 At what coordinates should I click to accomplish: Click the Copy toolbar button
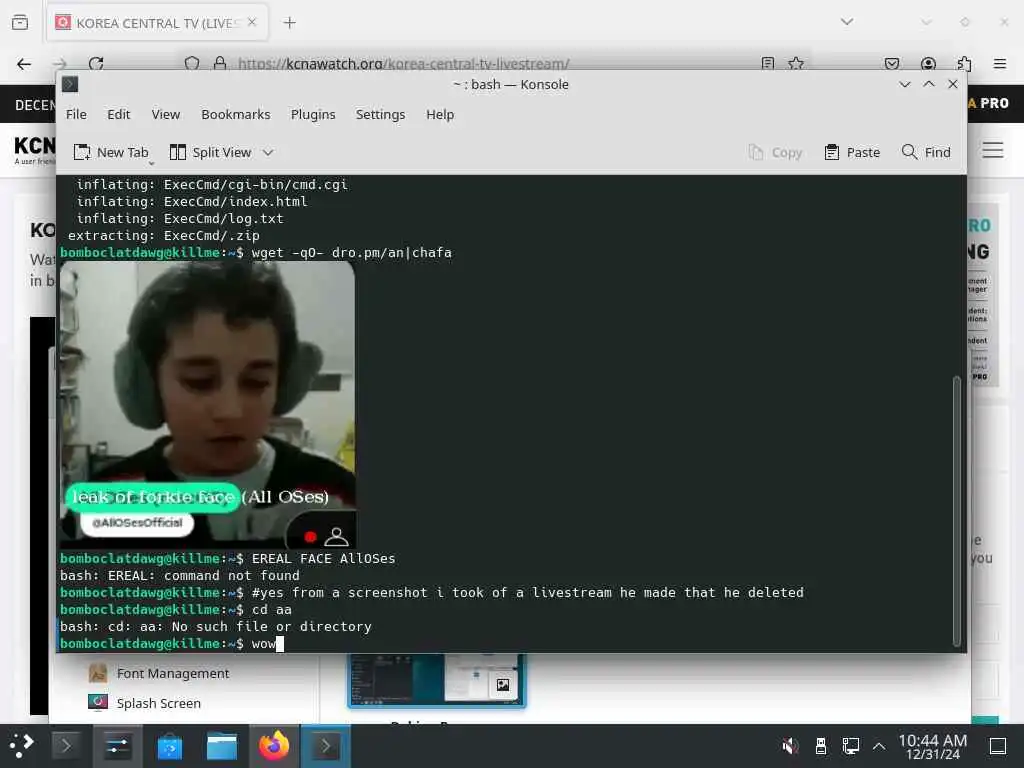(775, 152)
